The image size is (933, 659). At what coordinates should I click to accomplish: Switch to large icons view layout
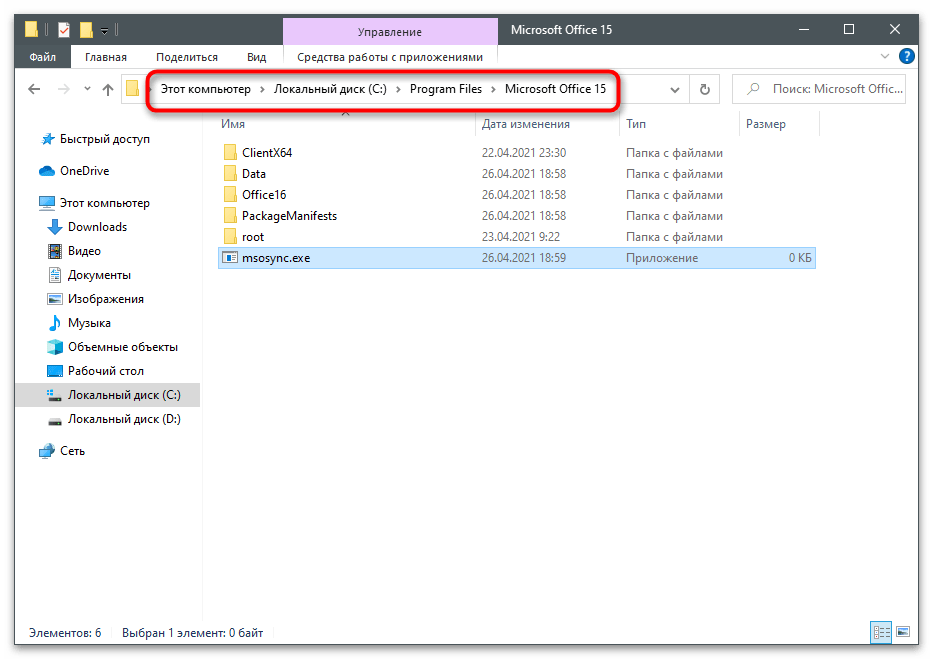coord(902,632)
